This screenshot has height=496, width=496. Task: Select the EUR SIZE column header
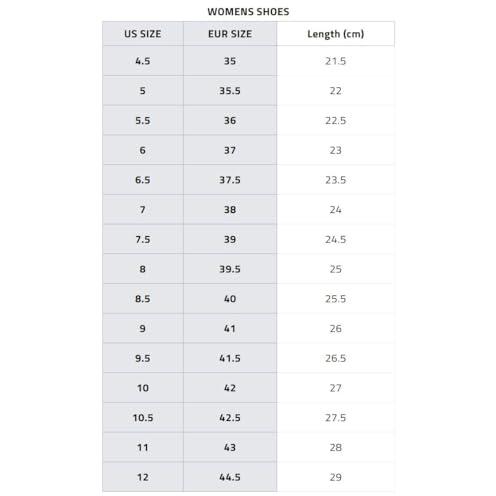pos(230,34)
